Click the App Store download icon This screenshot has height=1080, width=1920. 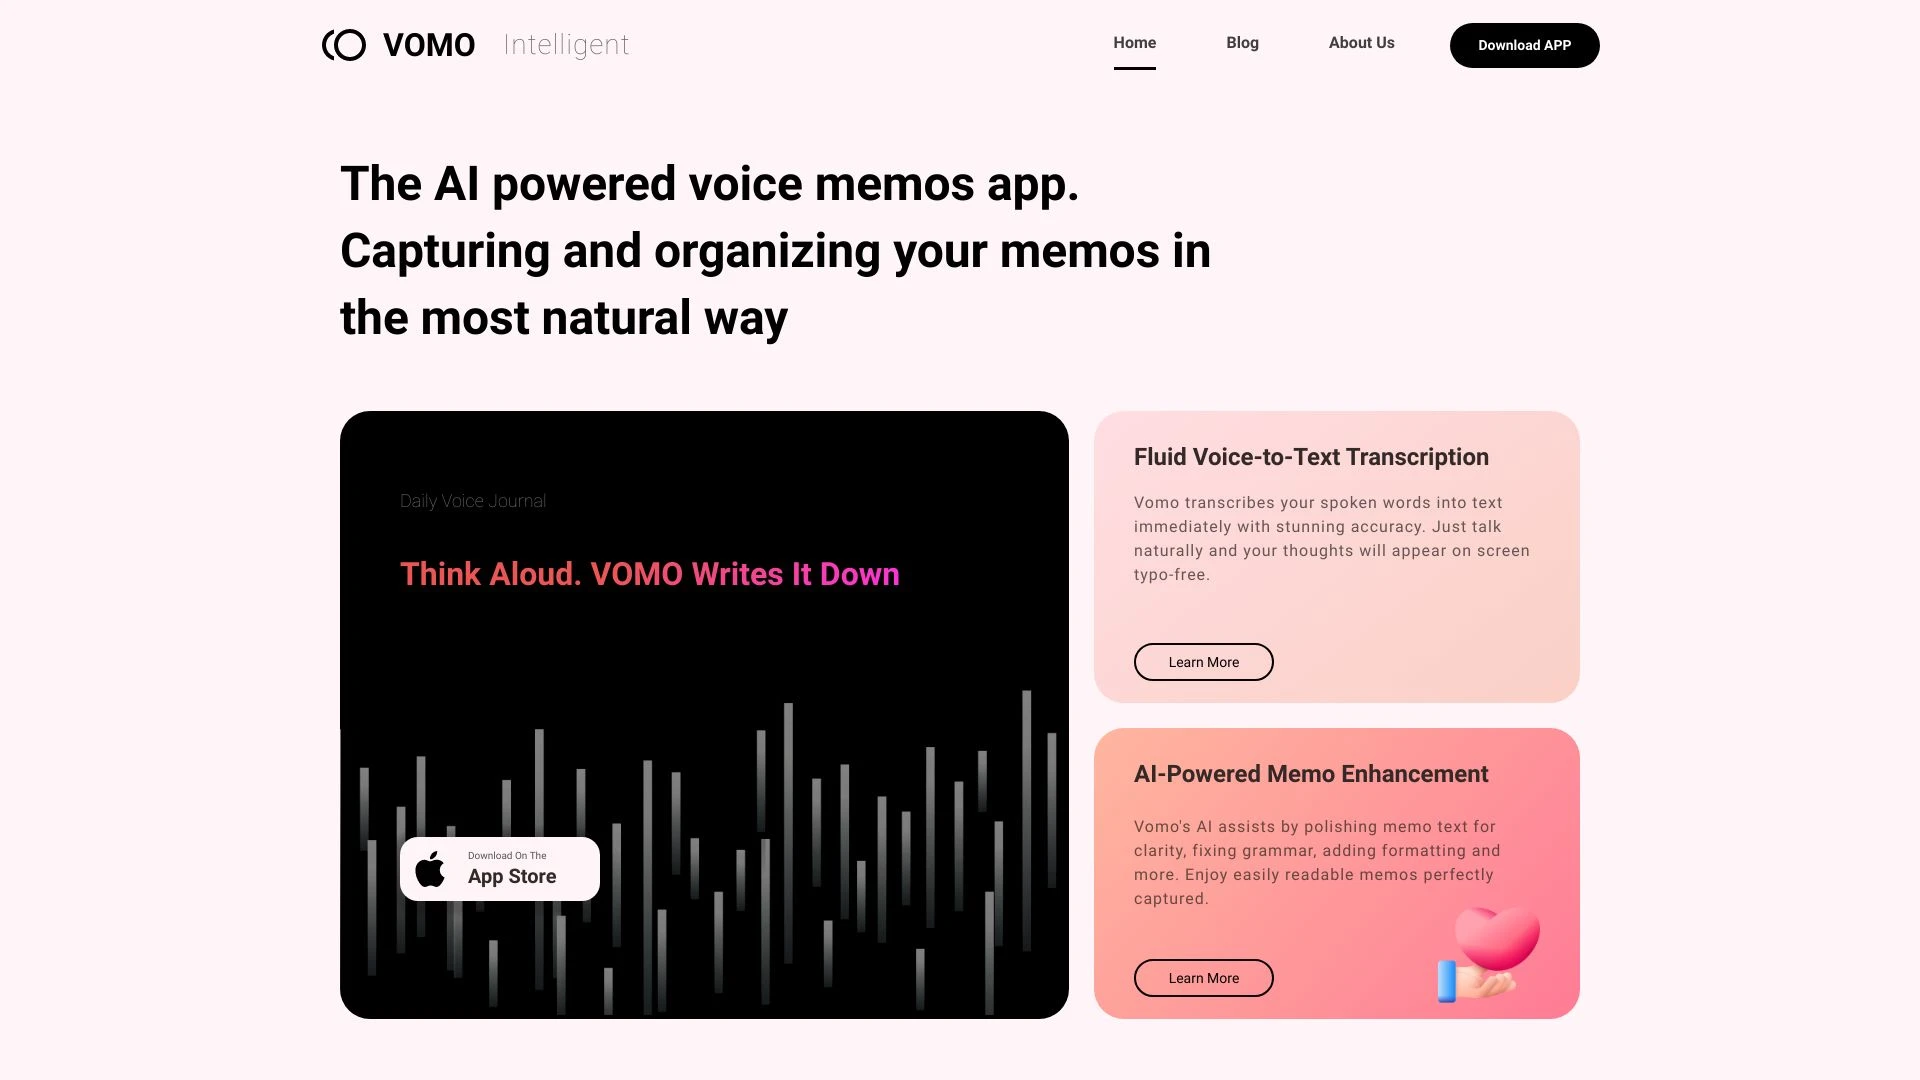click(x=429, y=868)
